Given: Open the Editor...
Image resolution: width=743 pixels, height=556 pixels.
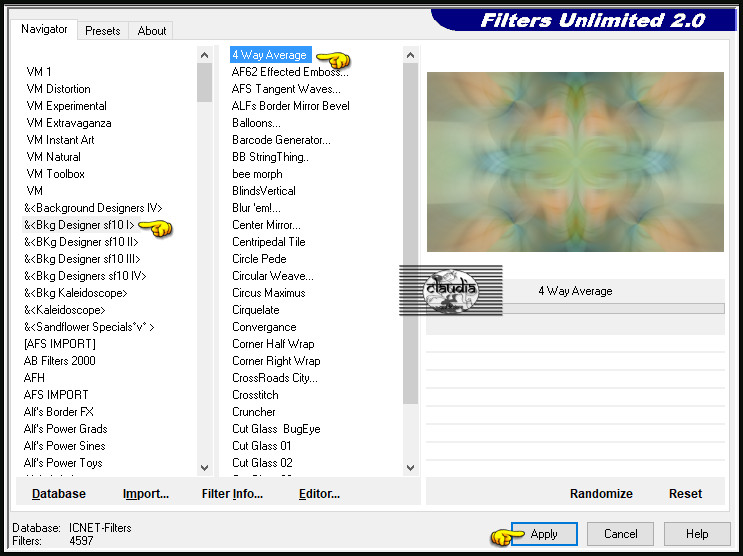Looking at the screenshot, I should (x=319, y=494).
